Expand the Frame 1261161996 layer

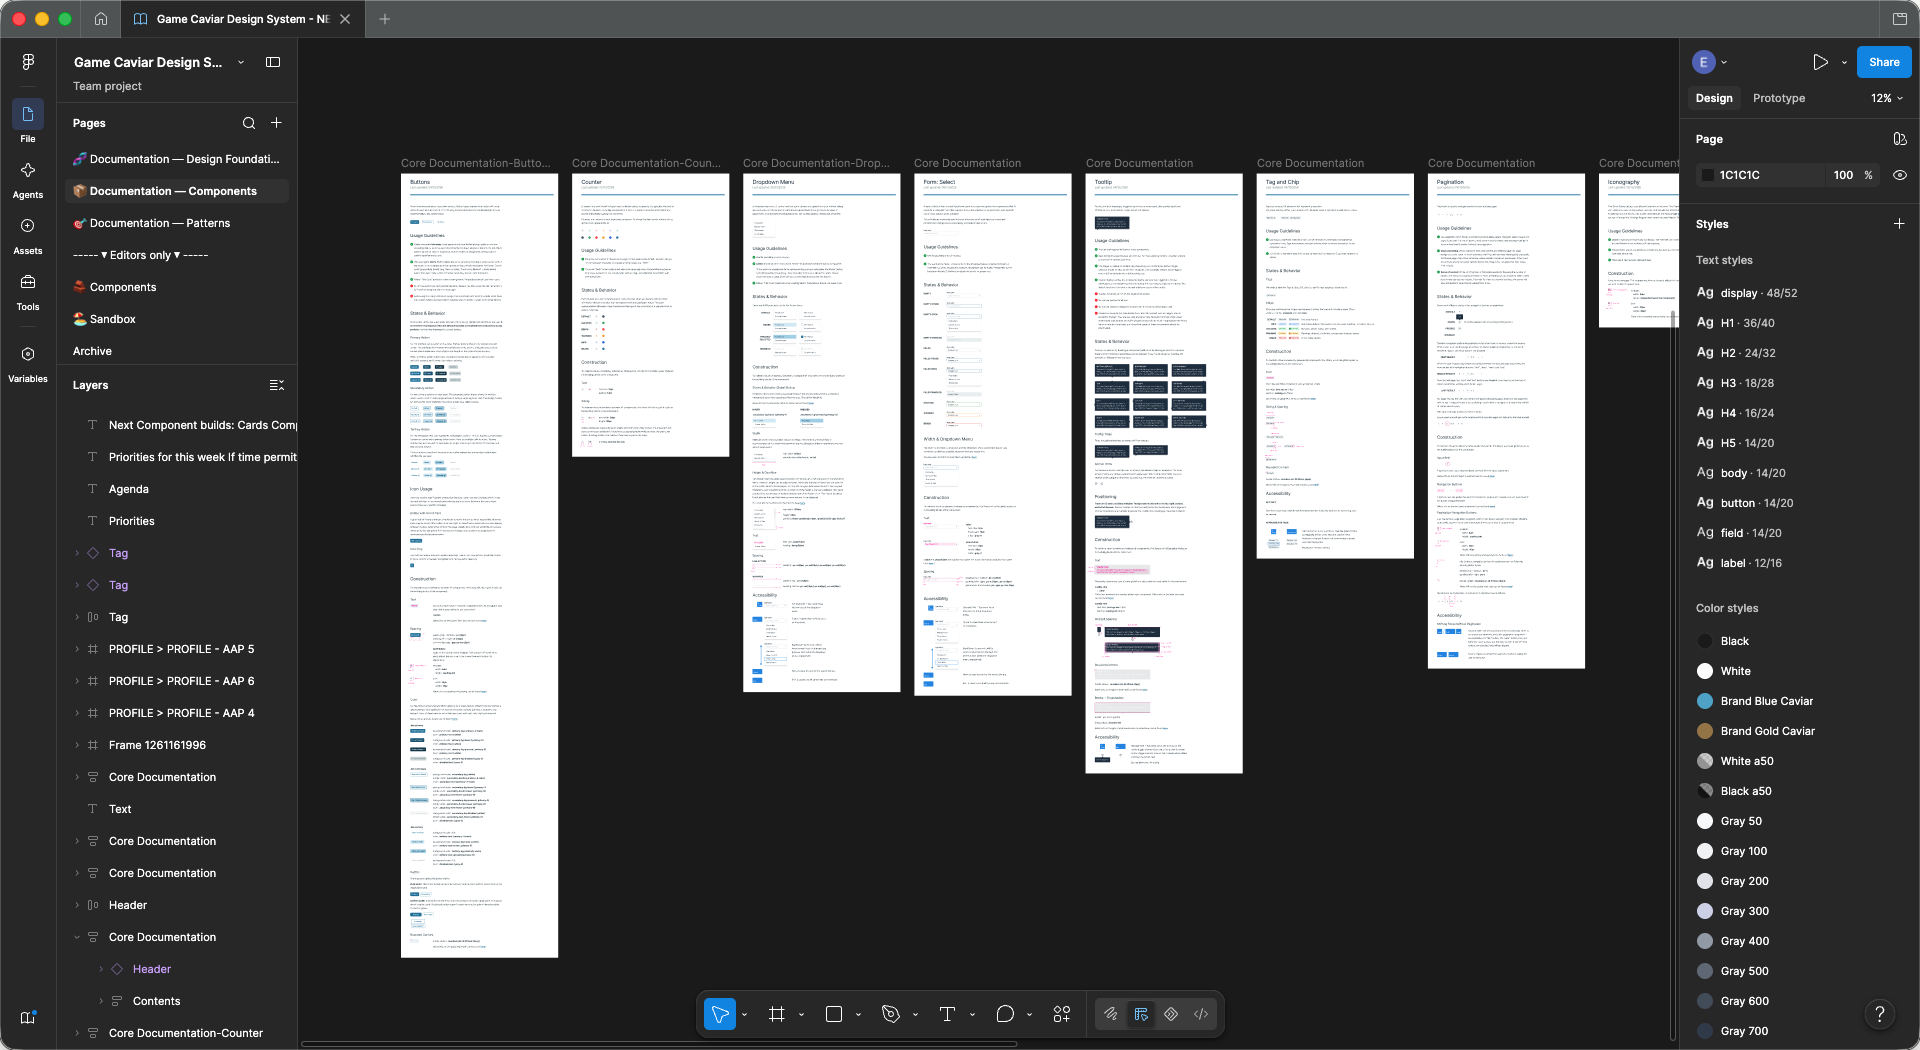77,745
